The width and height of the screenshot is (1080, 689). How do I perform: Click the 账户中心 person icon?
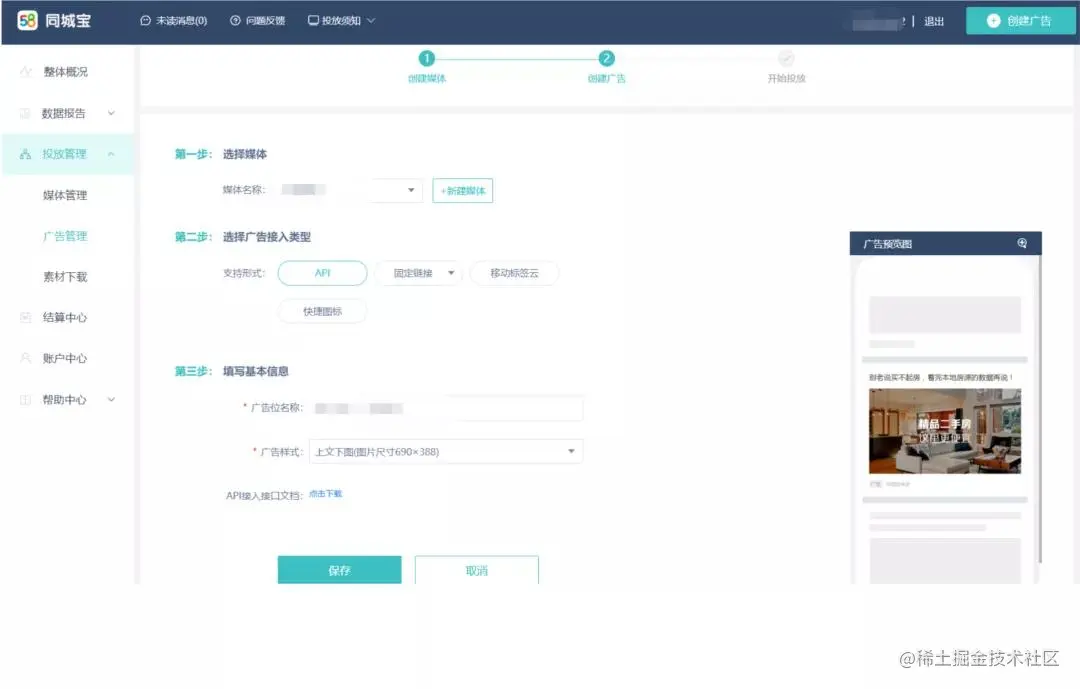tap(25, 358)
